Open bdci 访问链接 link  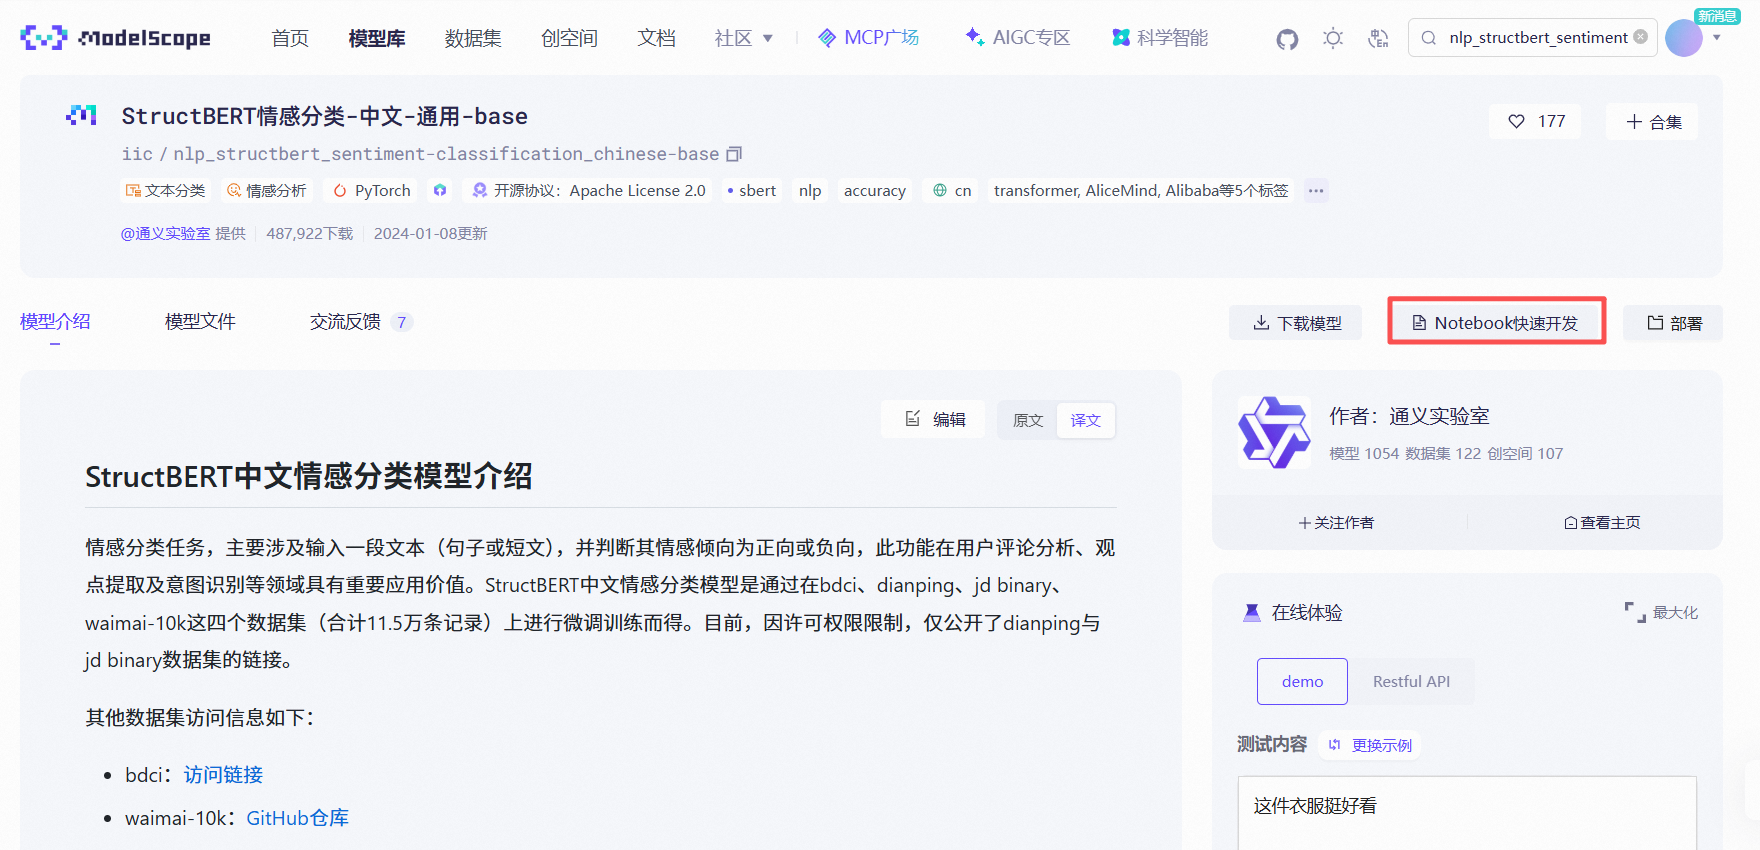(223, 775)
